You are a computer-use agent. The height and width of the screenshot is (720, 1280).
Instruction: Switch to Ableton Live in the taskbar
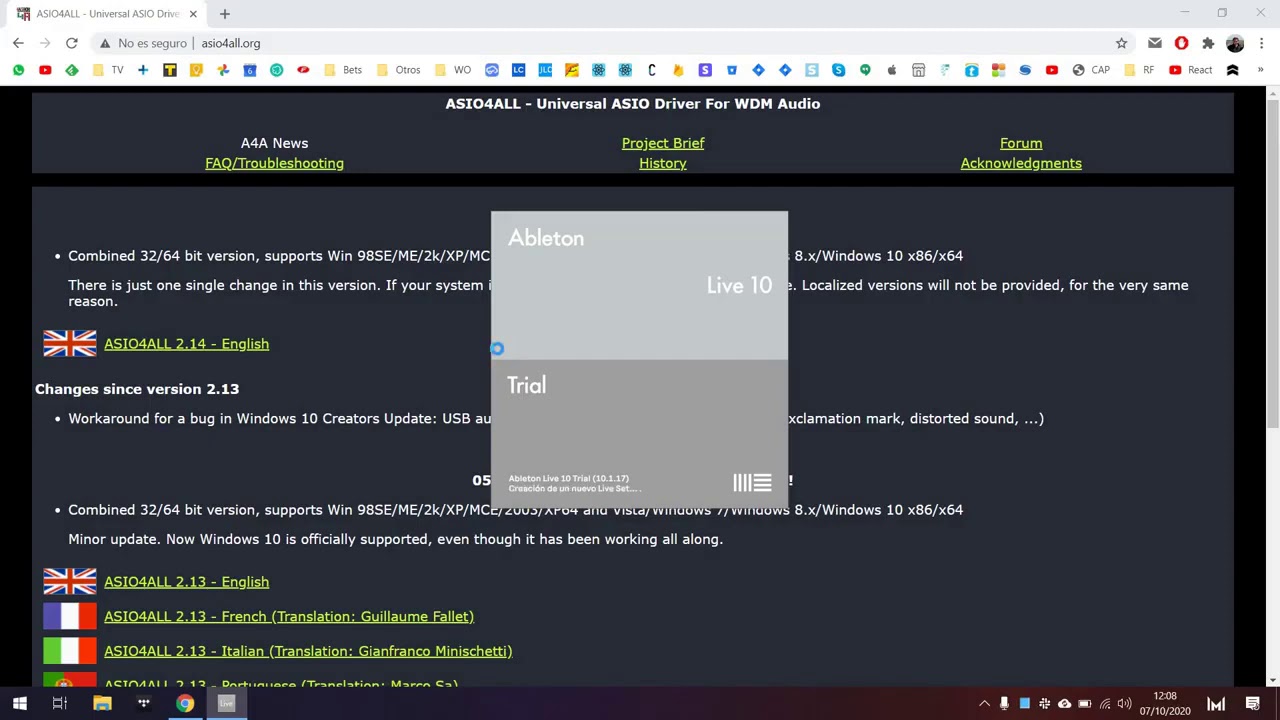(227, 704)
